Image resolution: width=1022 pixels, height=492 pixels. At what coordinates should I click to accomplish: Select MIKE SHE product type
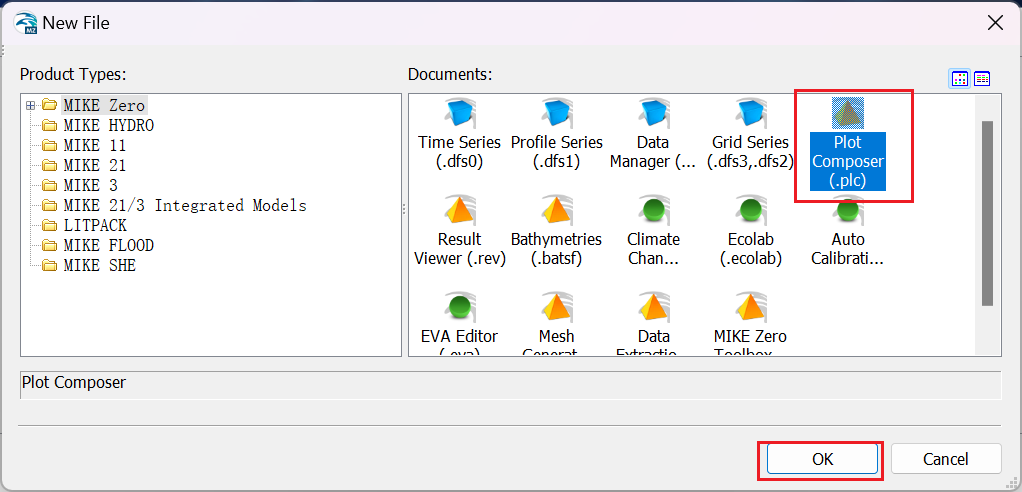tap(99, 267)
